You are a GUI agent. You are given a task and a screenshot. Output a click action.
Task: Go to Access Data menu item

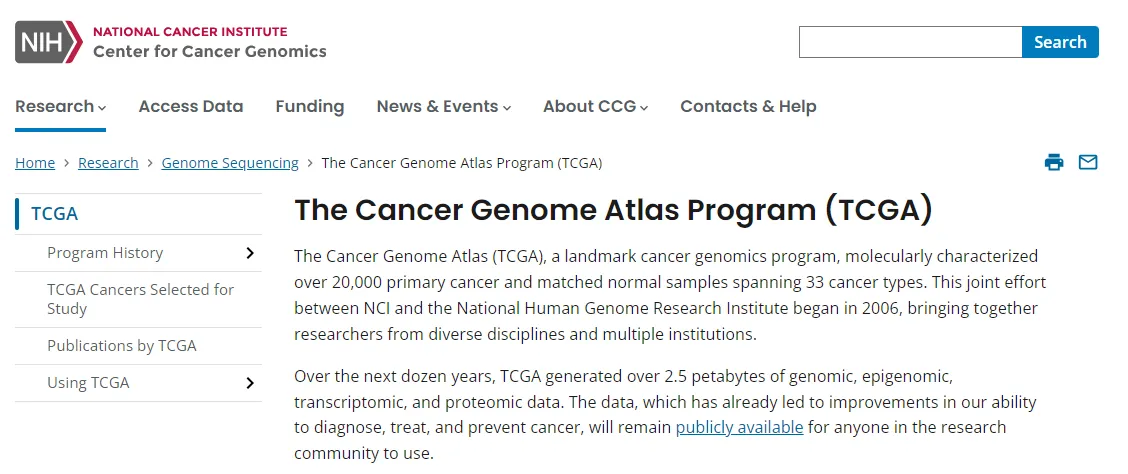(191, 107)
